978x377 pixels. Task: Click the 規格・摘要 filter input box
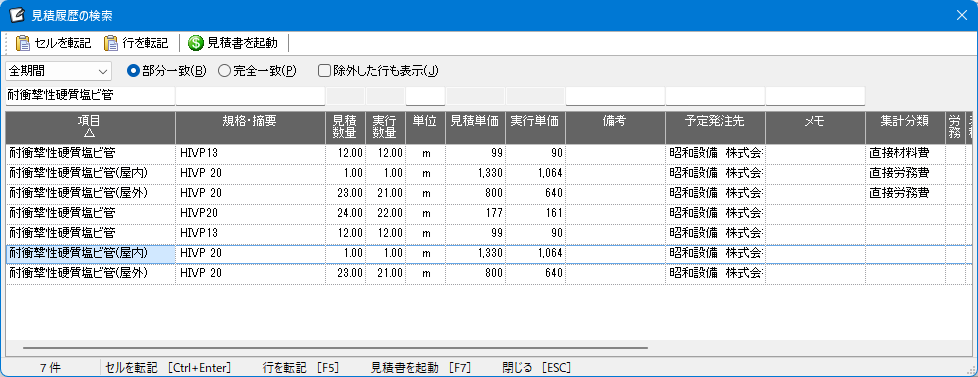250,95
